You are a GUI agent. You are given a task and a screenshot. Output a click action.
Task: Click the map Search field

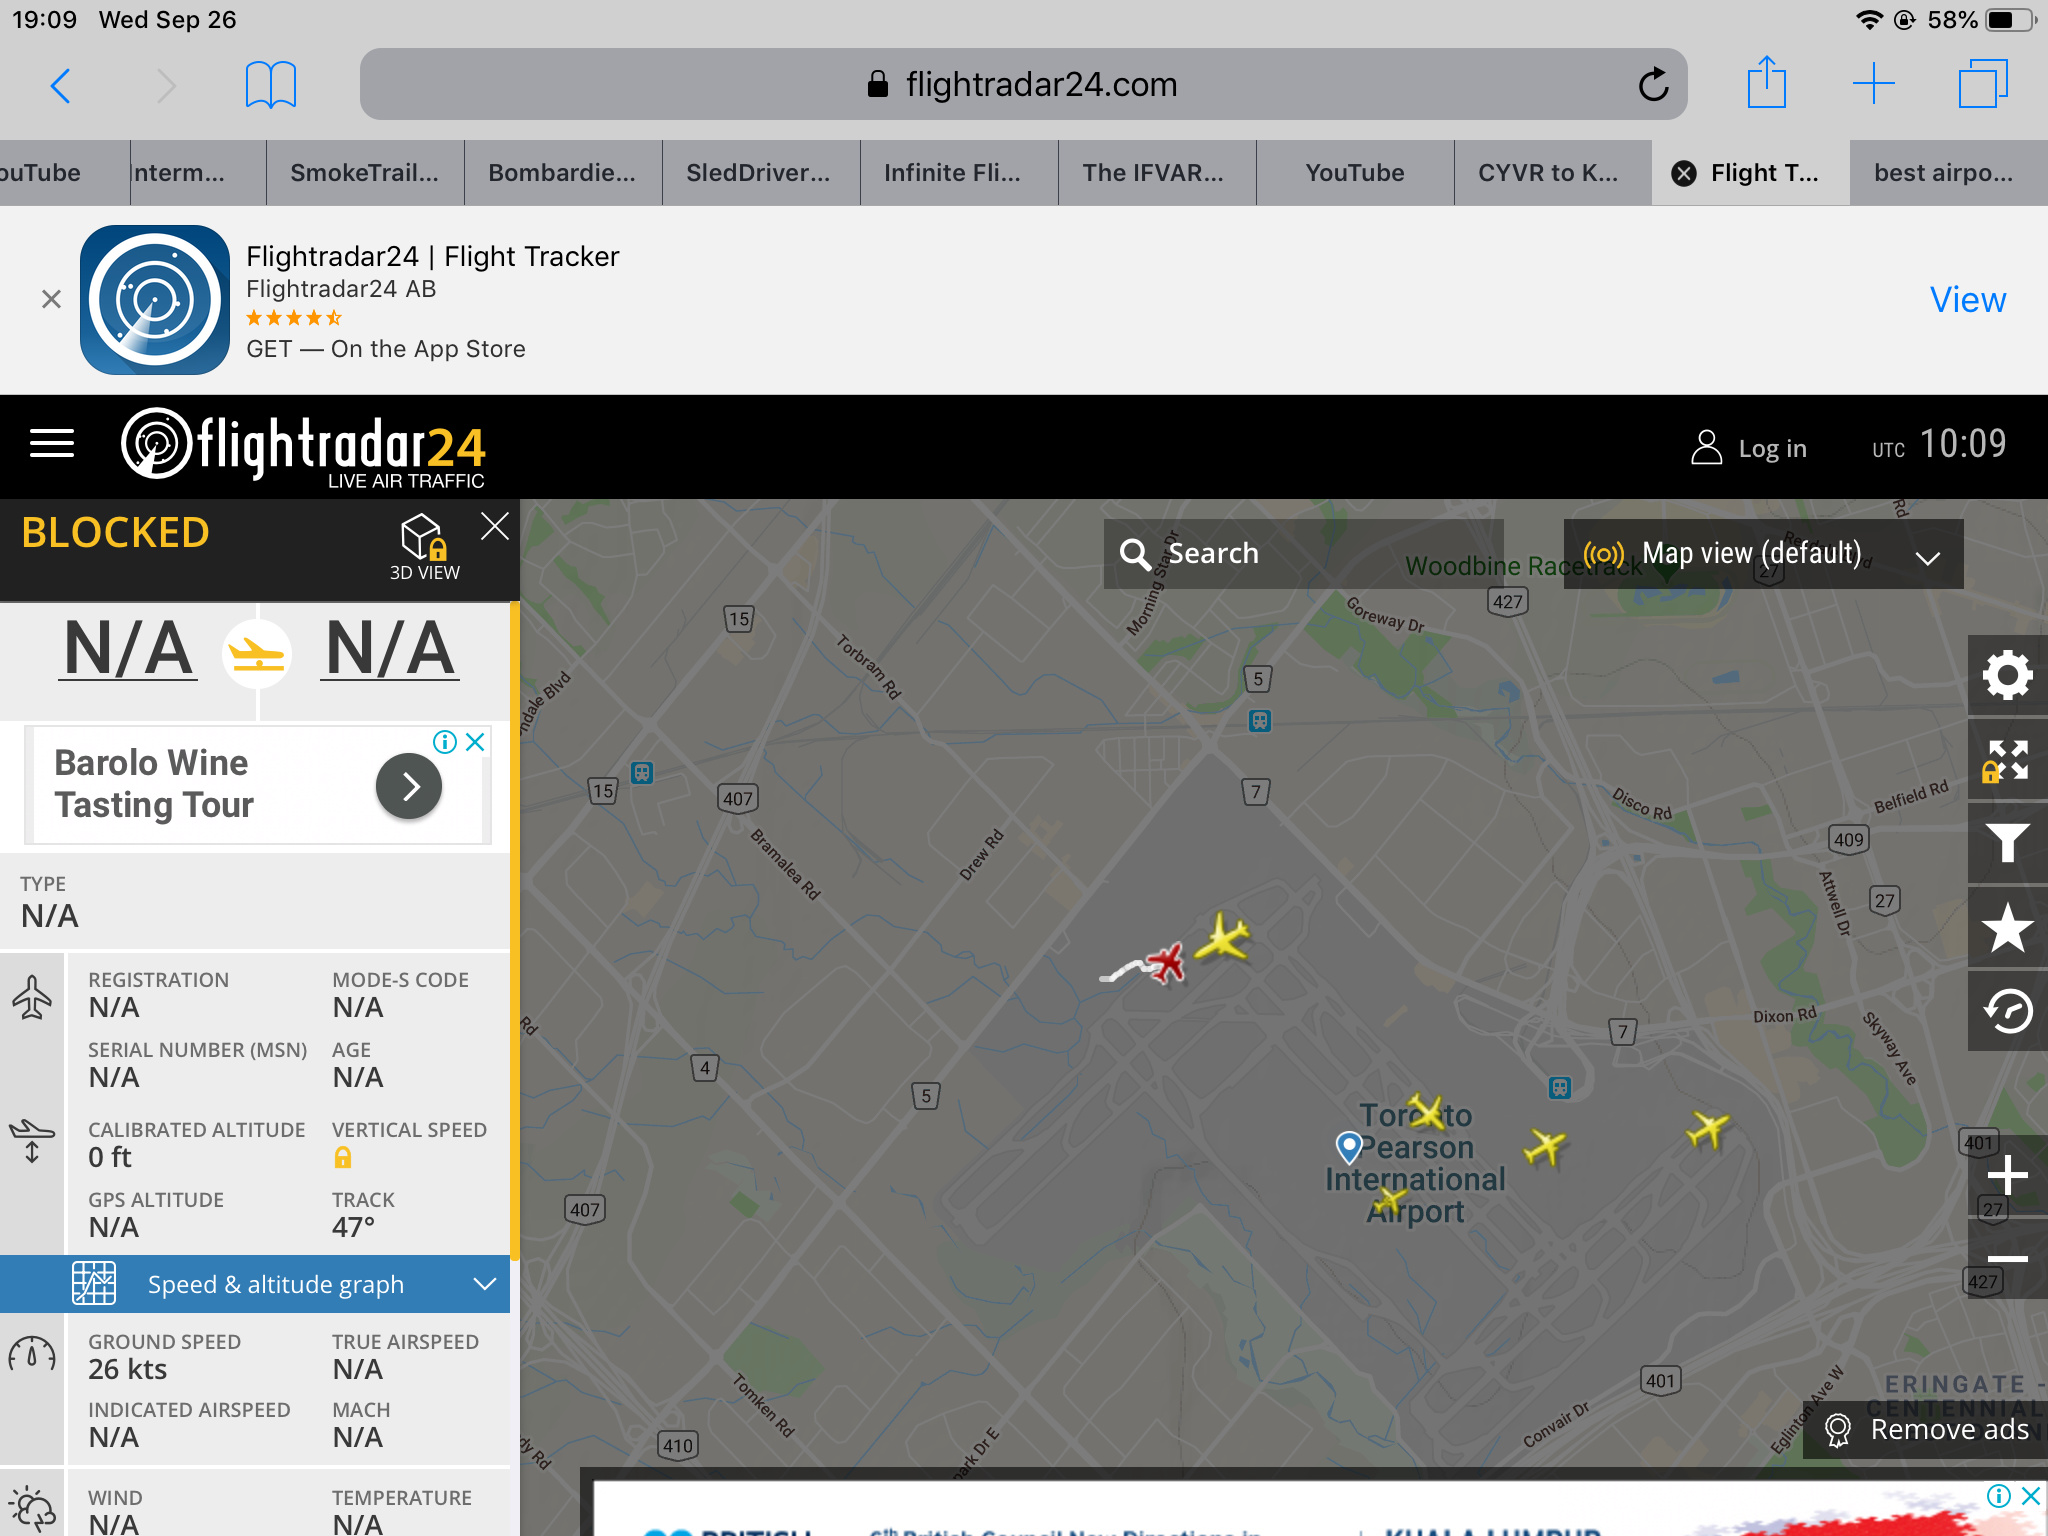(x=1300, y=554)
